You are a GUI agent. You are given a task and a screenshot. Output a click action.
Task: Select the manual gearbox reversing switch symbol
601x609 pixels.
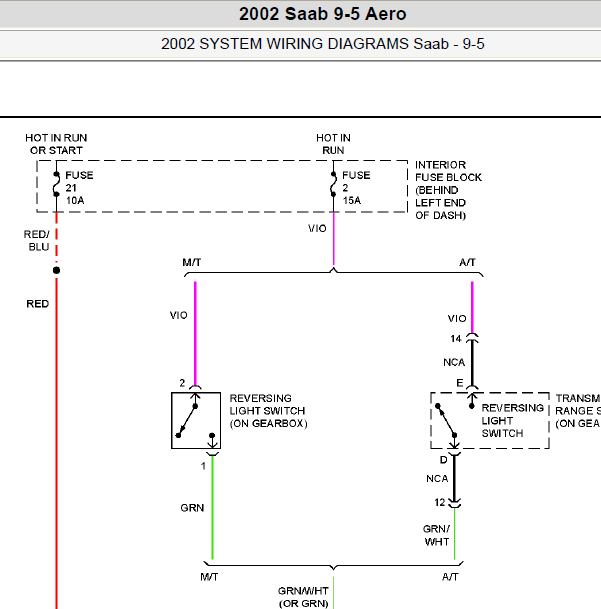point(196,421)
